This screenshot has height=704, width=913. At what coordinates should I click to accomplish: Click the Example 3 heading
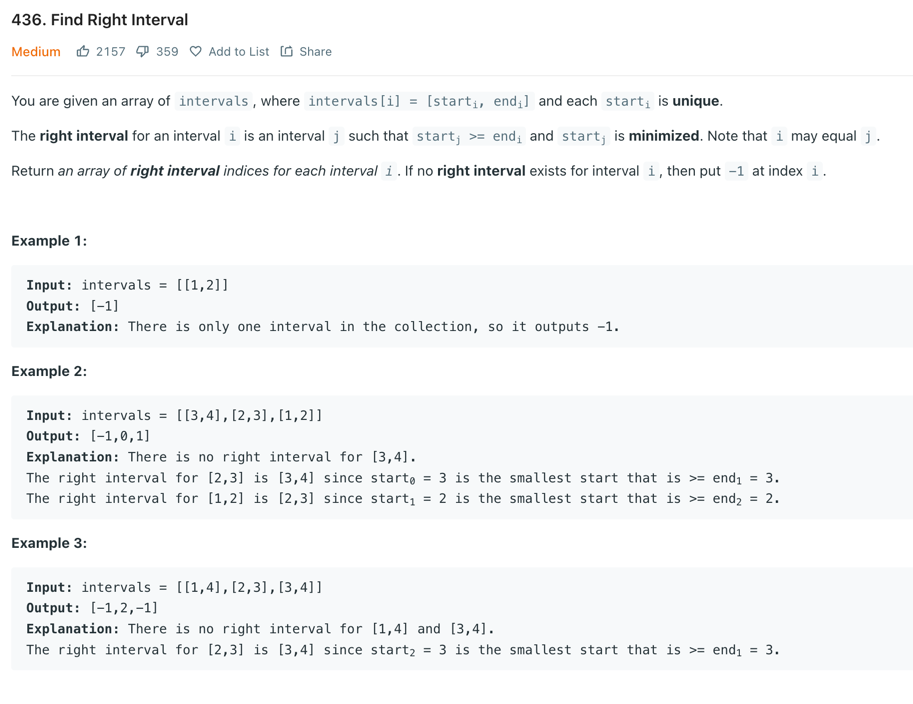tap(49, 543)
